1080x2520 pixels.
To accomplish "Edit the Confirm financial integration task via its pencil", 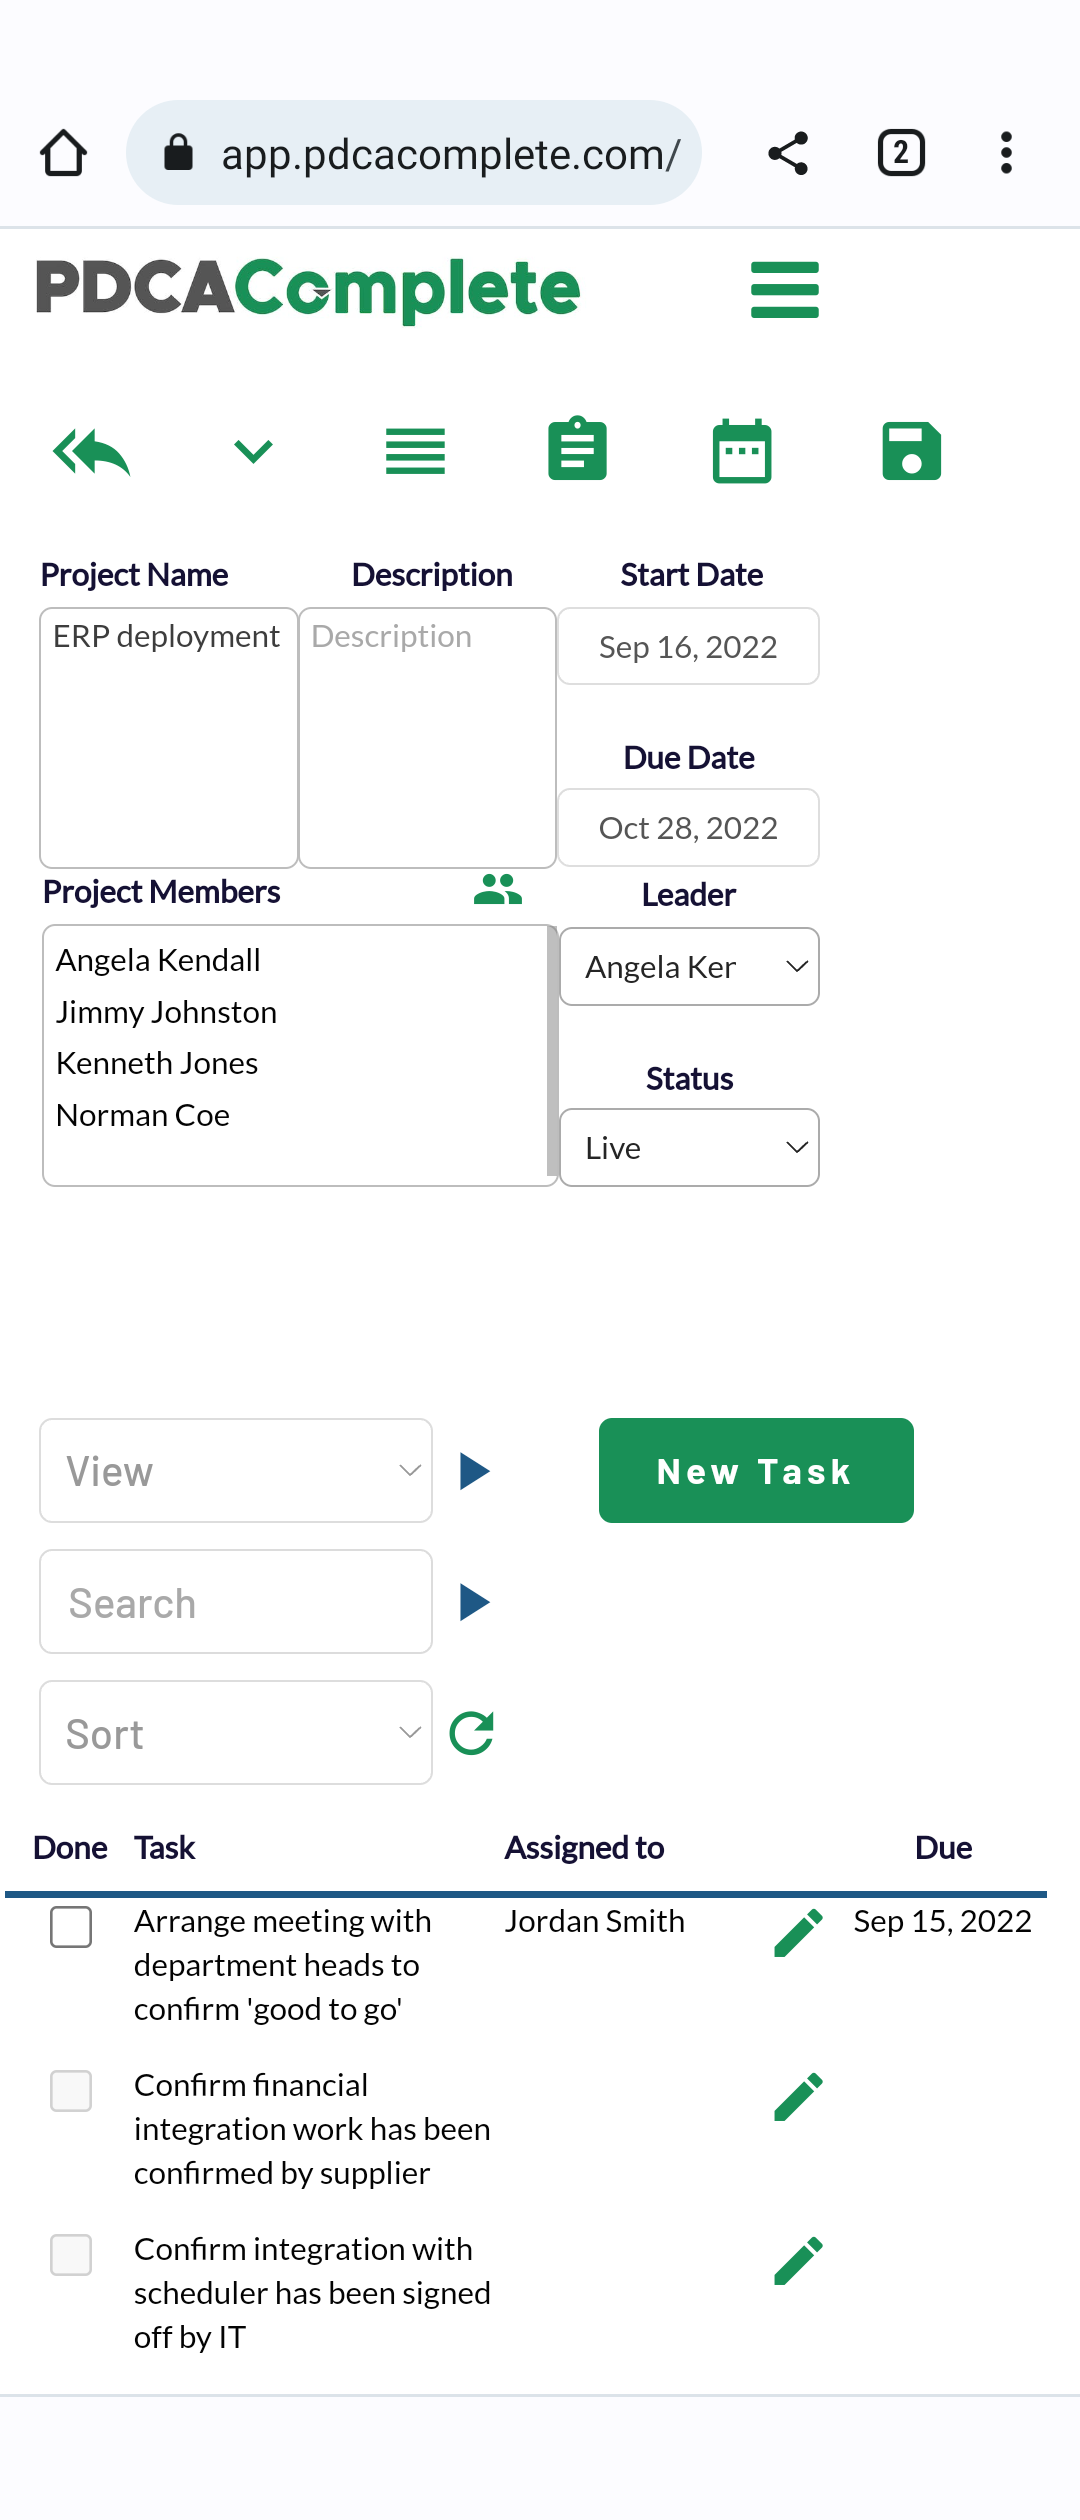I will (x=799, y=2096).
